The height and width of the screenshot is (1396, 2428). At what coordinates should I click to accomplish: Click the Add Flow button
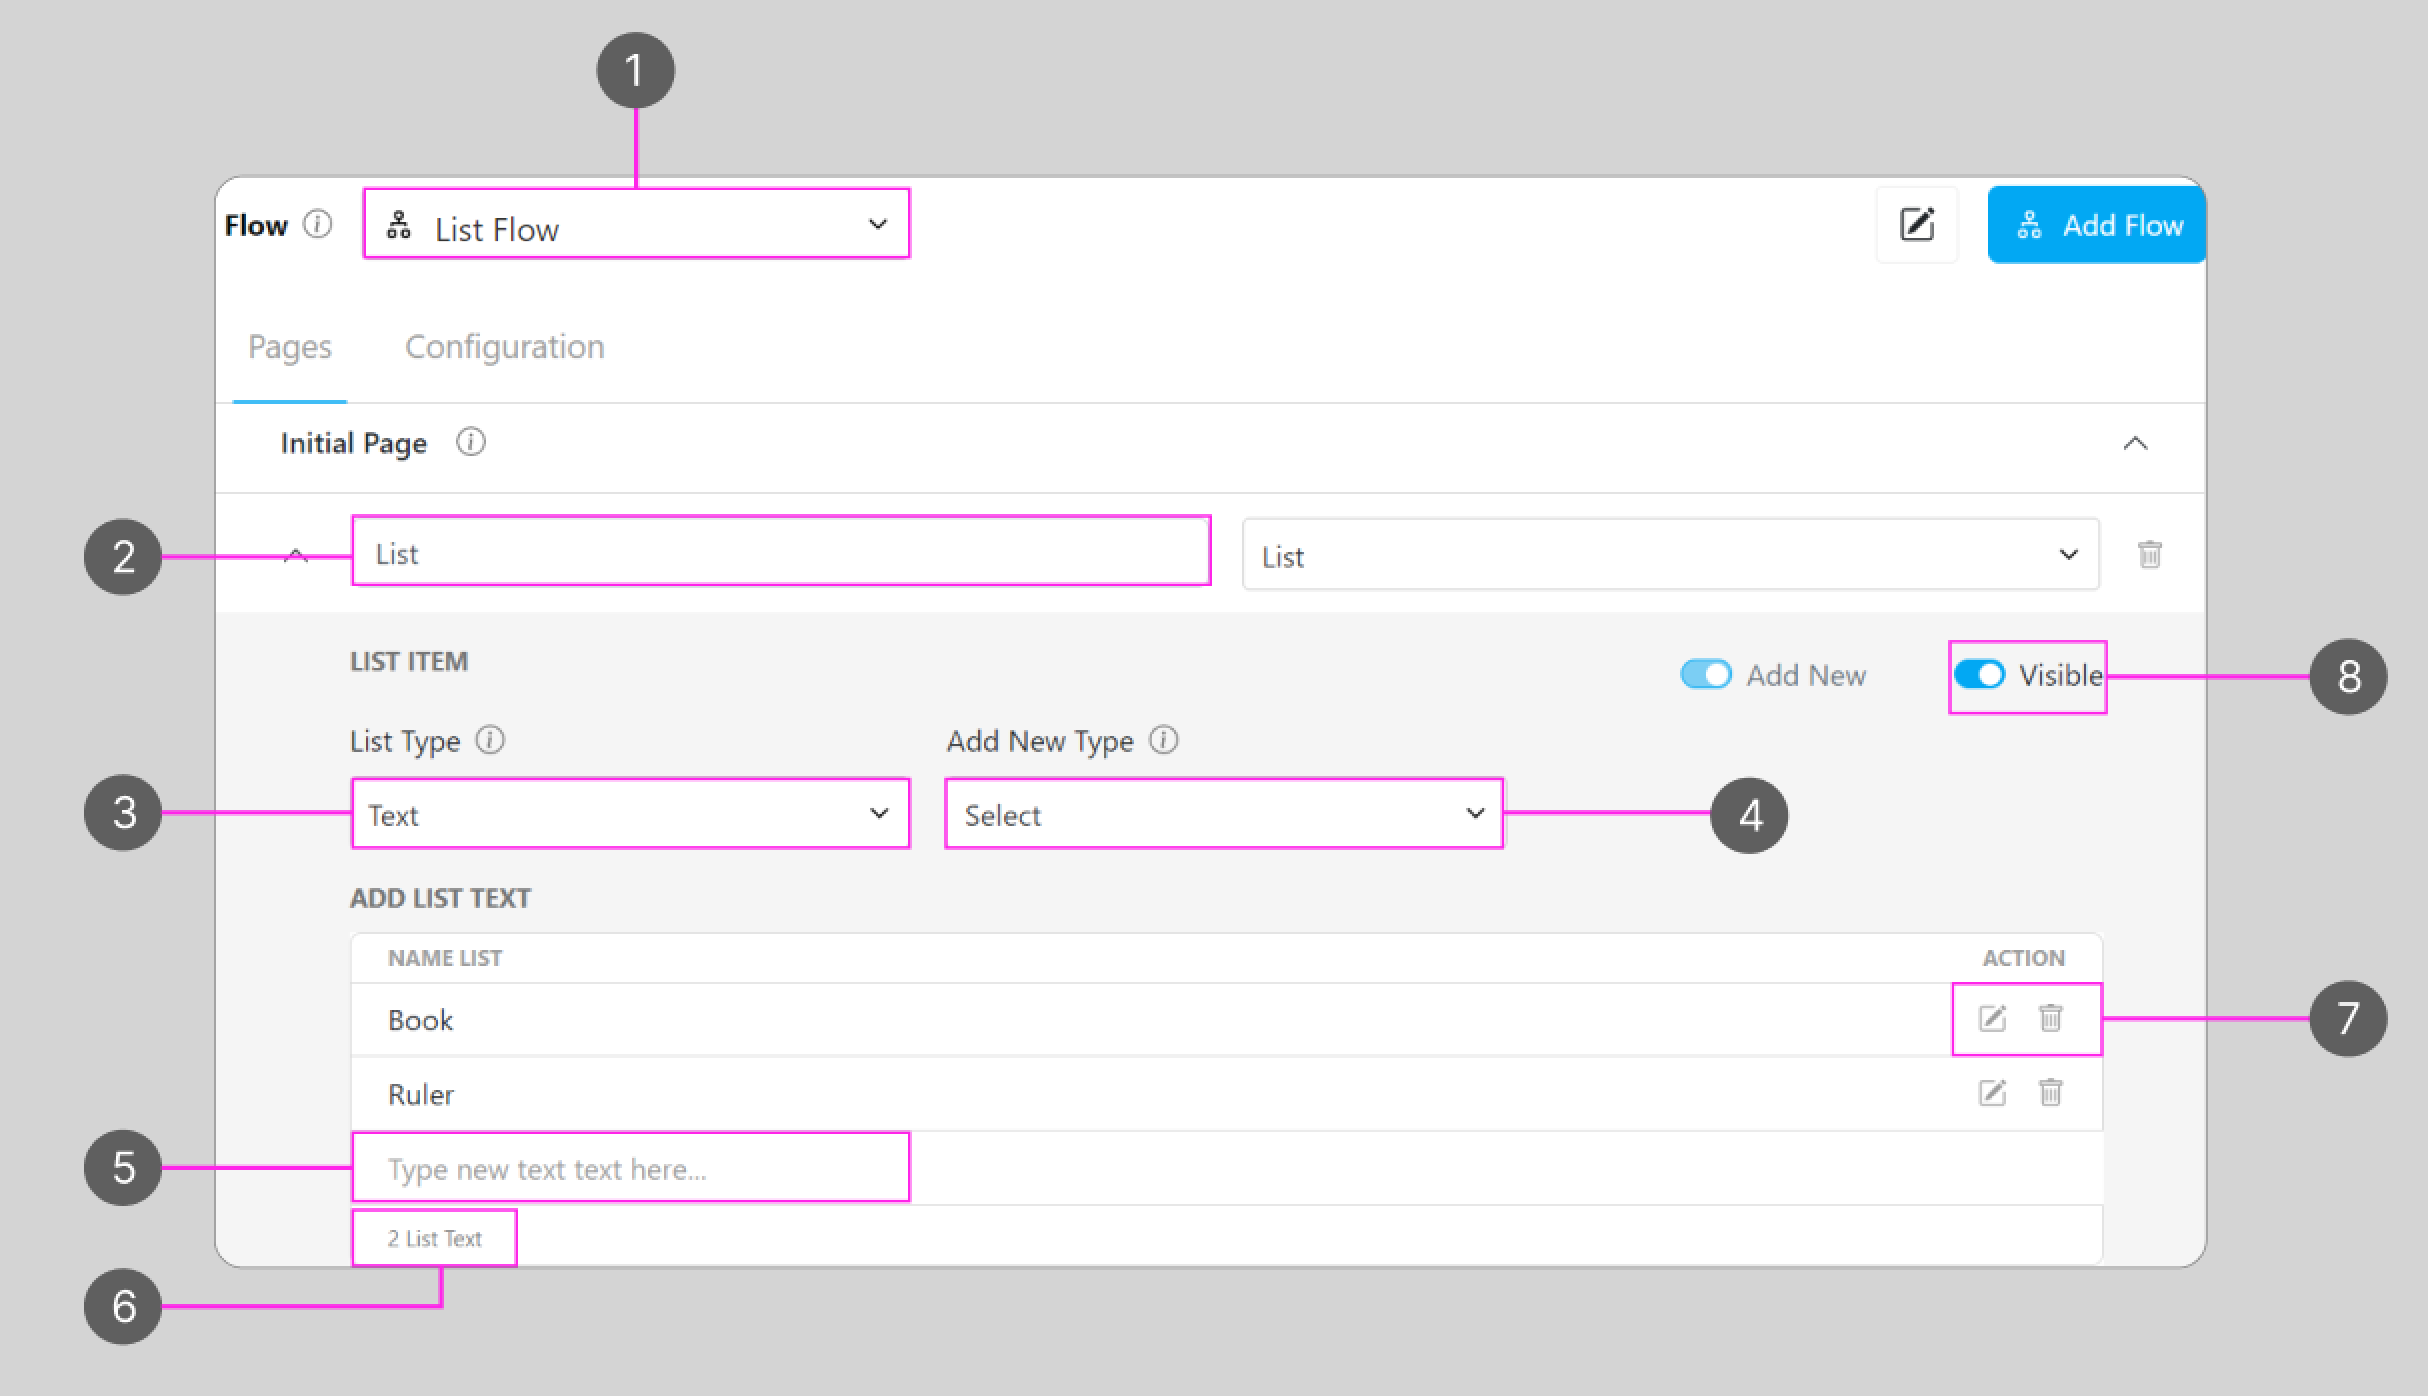(x=2096, y=225)
